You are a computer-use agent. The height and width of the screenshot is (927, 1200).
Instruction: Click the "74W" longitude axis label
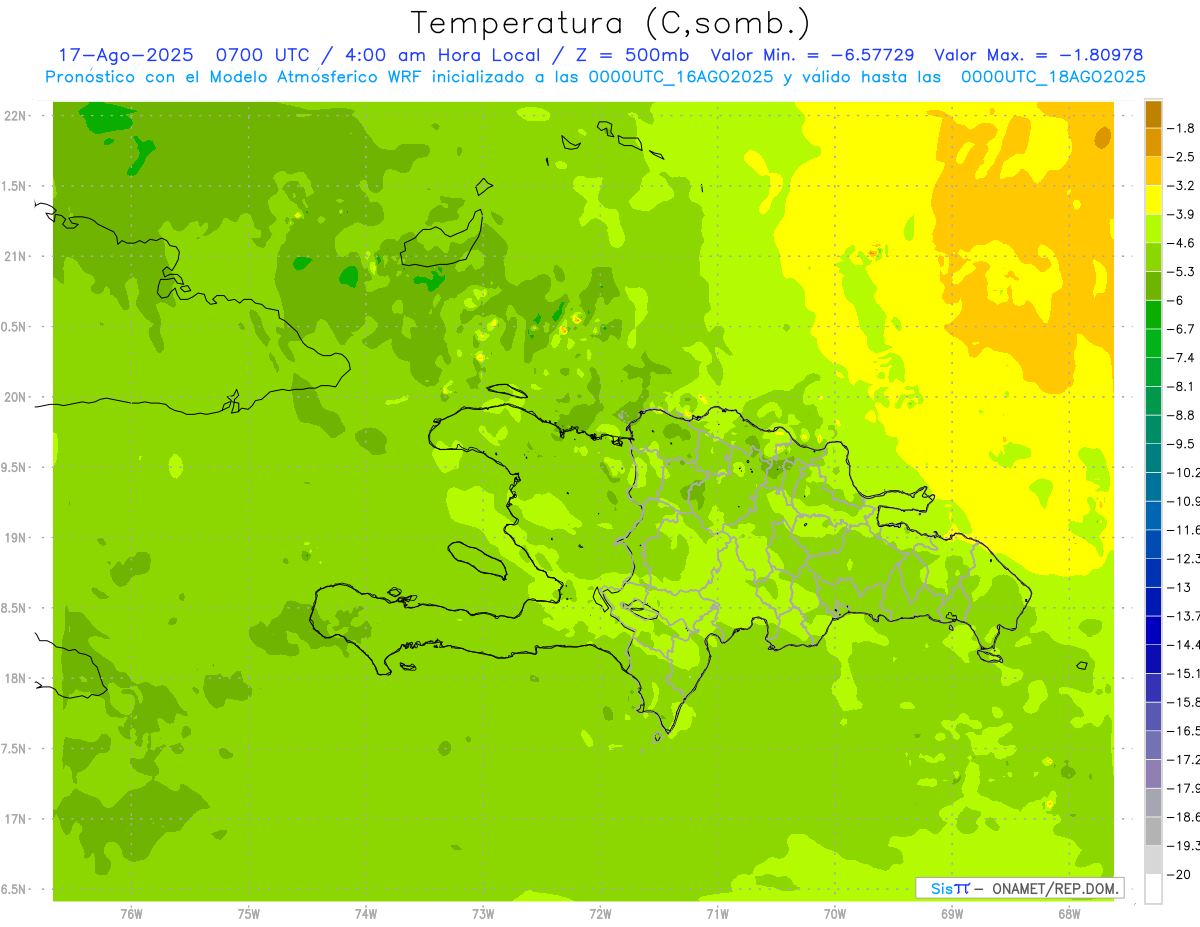[x=366, y=913]
